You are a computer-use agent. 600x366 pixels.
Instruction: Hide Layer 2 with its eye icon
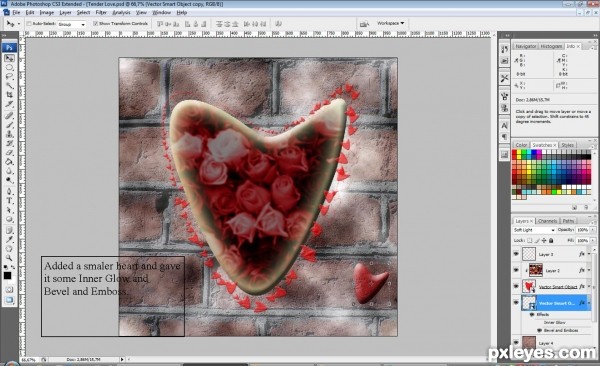(516, 270)
